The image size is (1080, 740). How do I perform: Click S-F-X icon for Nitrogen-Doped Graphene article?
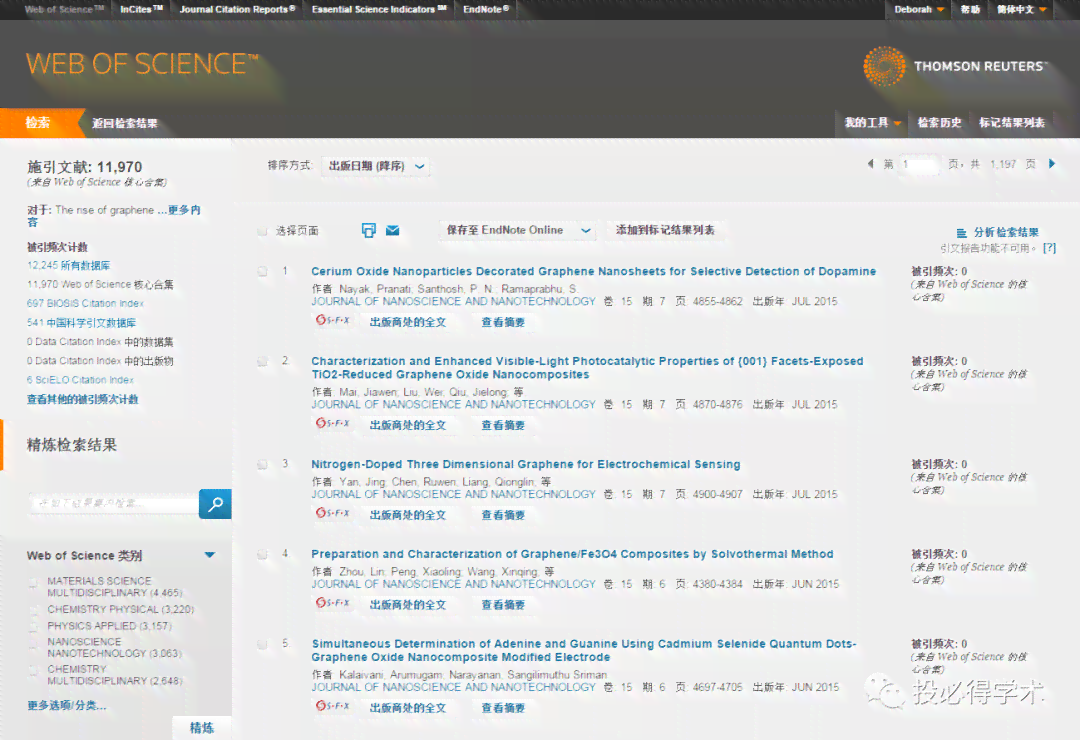click(x=333, y=513)
